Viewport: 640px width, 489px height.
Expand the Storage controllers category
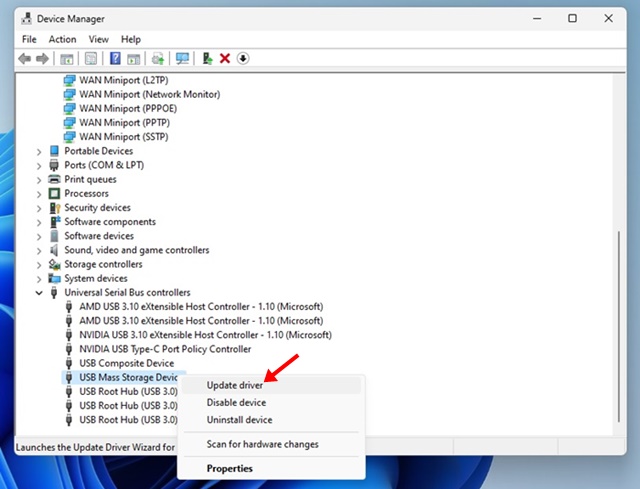pos(40,264)
